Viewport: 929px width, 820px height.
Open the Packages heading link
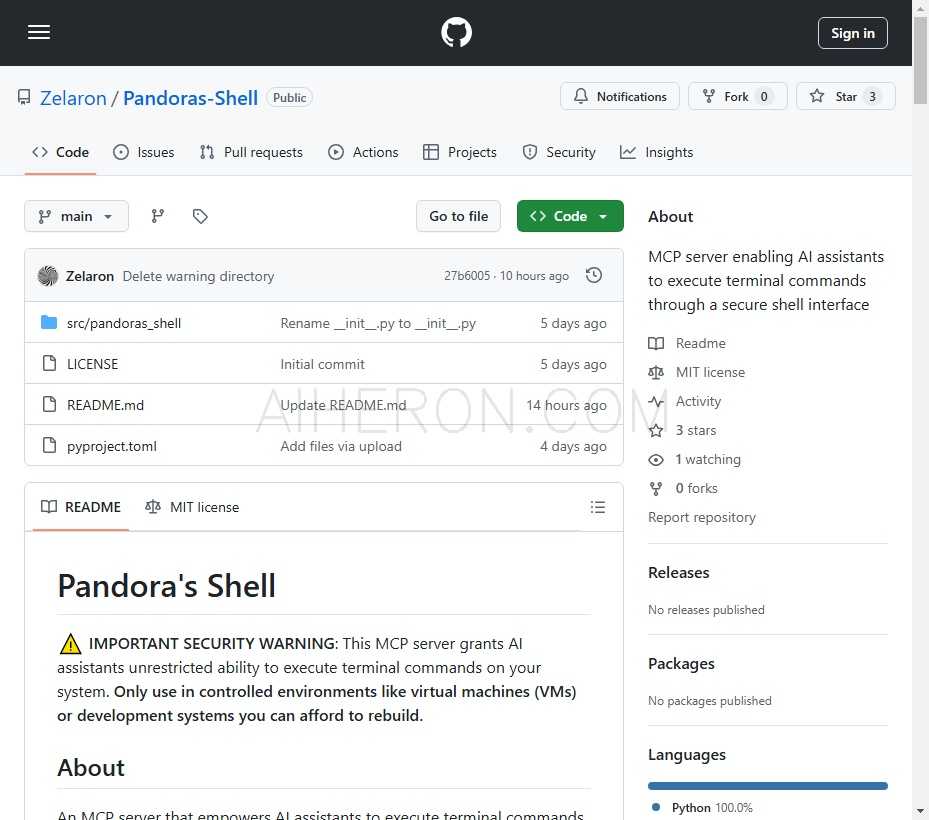(x=681, y=664)
